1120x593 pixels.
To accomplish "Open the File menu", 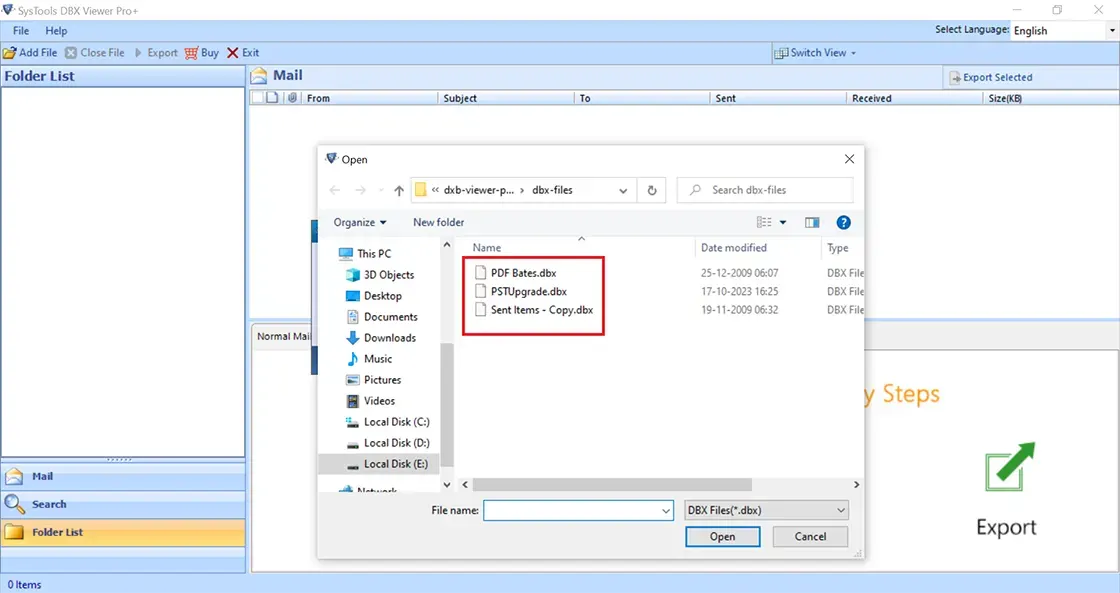I will (21, 31).
